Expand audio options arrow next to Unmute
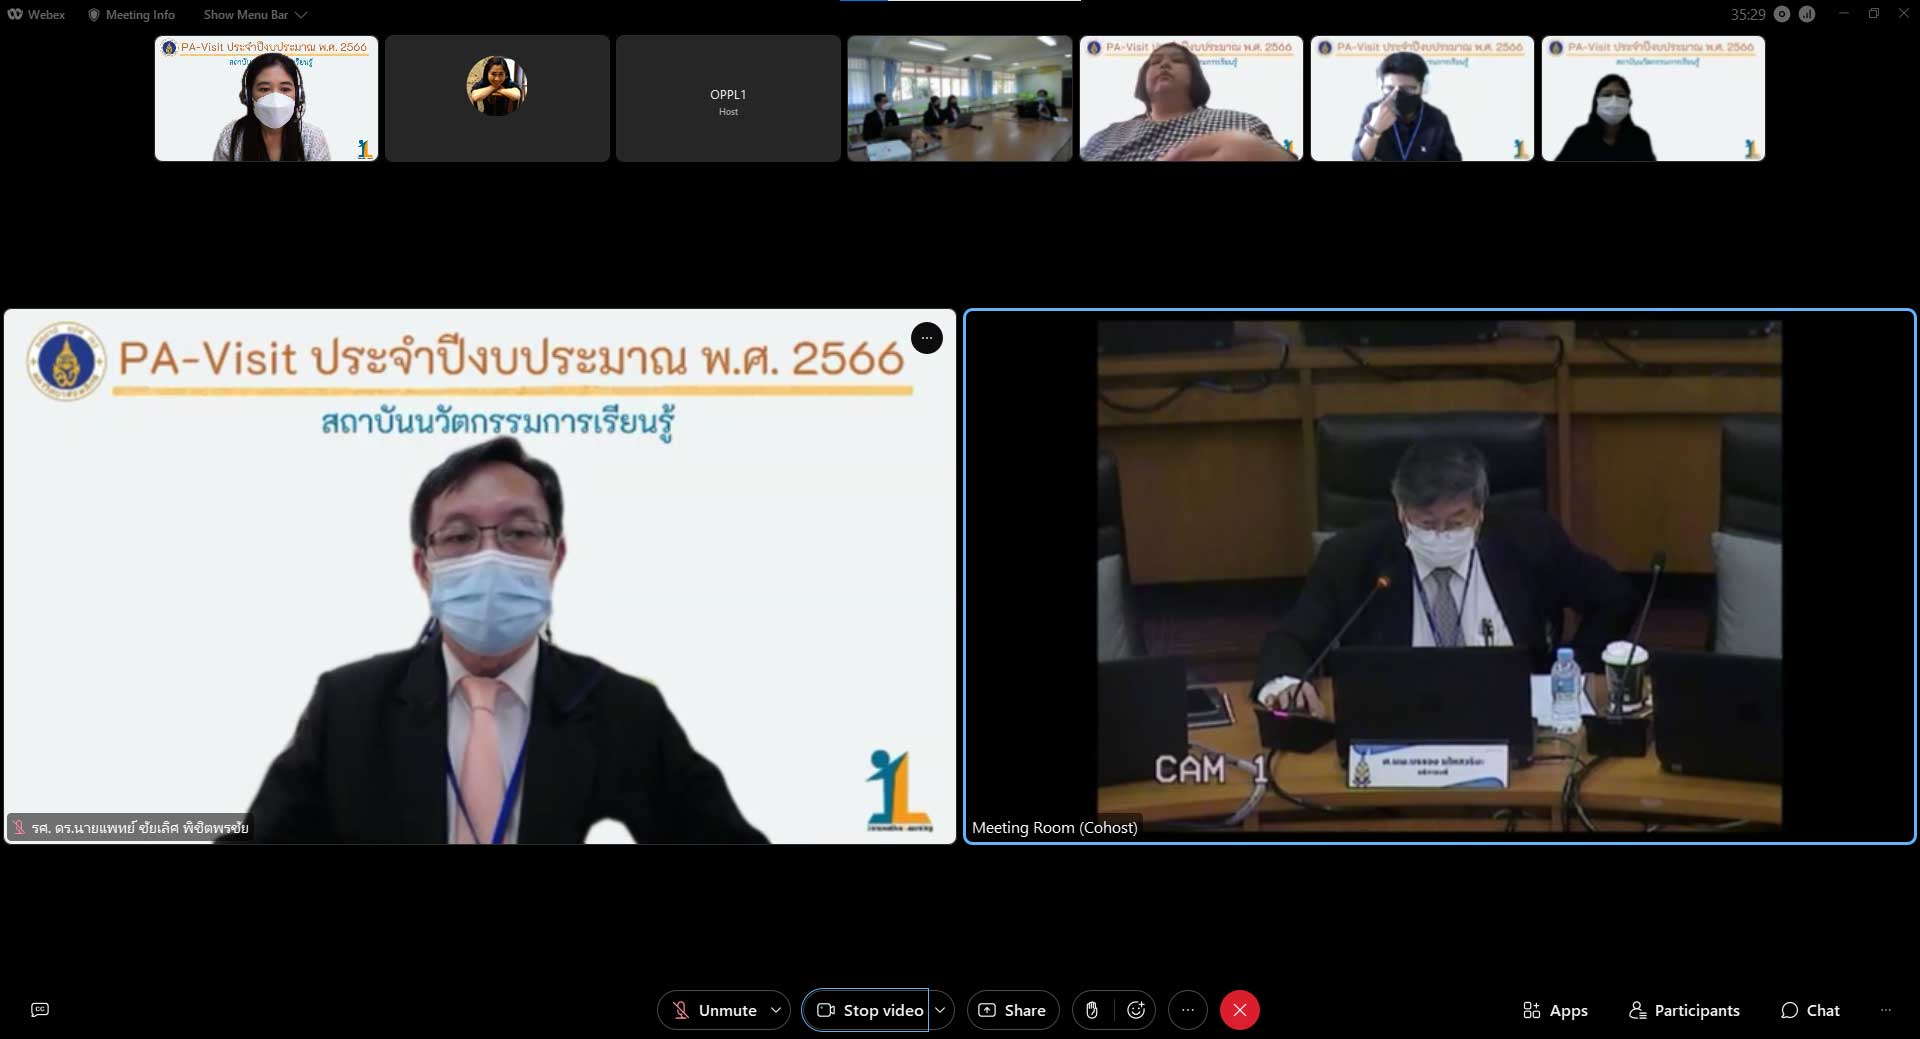This screenshot has width=1920, height=1039. [776, 1010]
